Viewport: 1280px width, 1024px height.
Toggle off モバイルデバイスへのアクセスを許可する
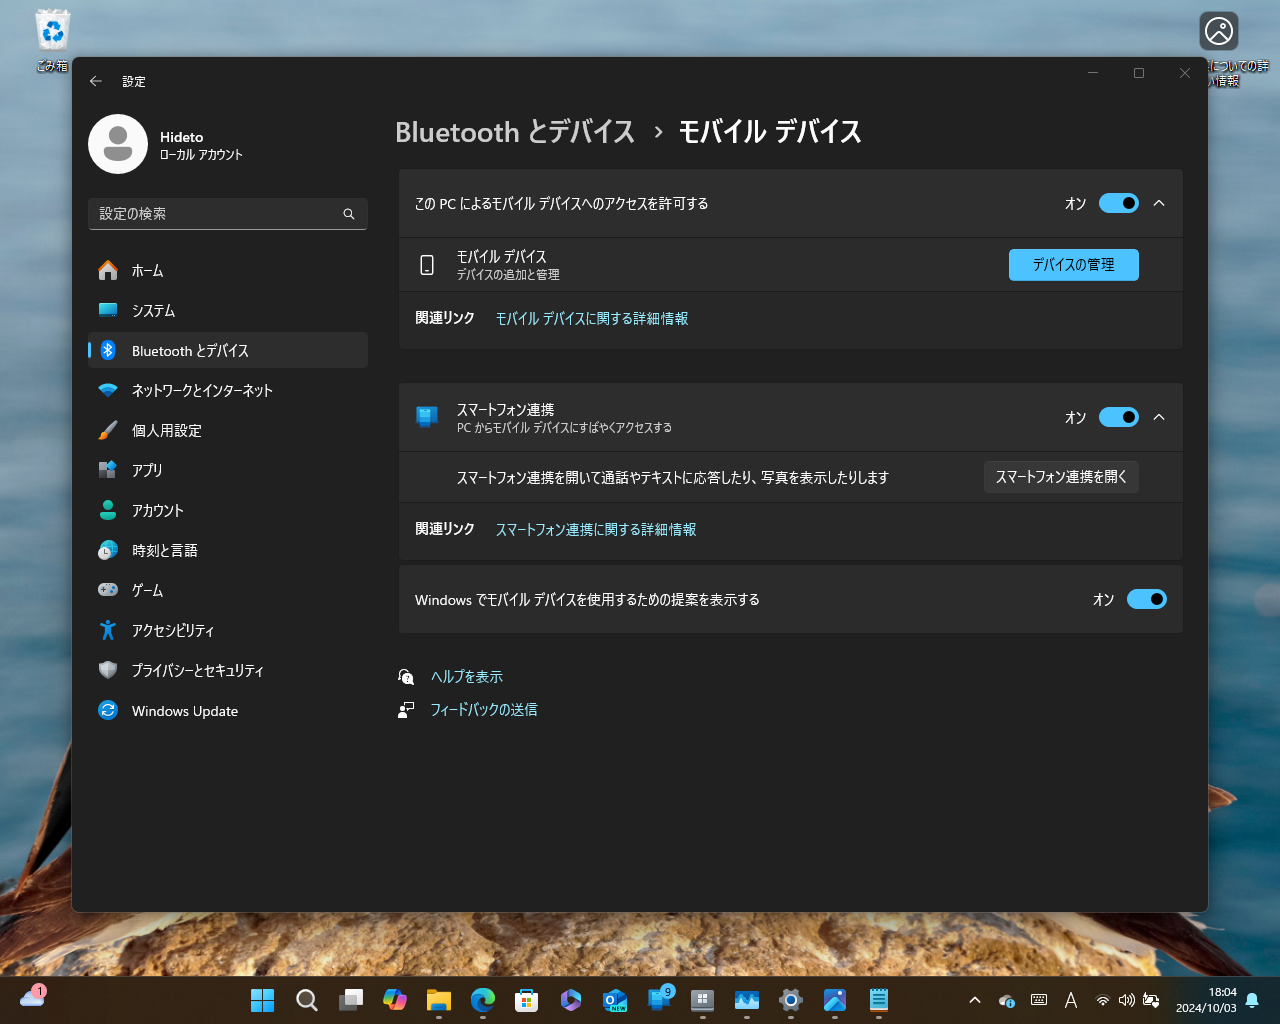(x=1118, y=203)
